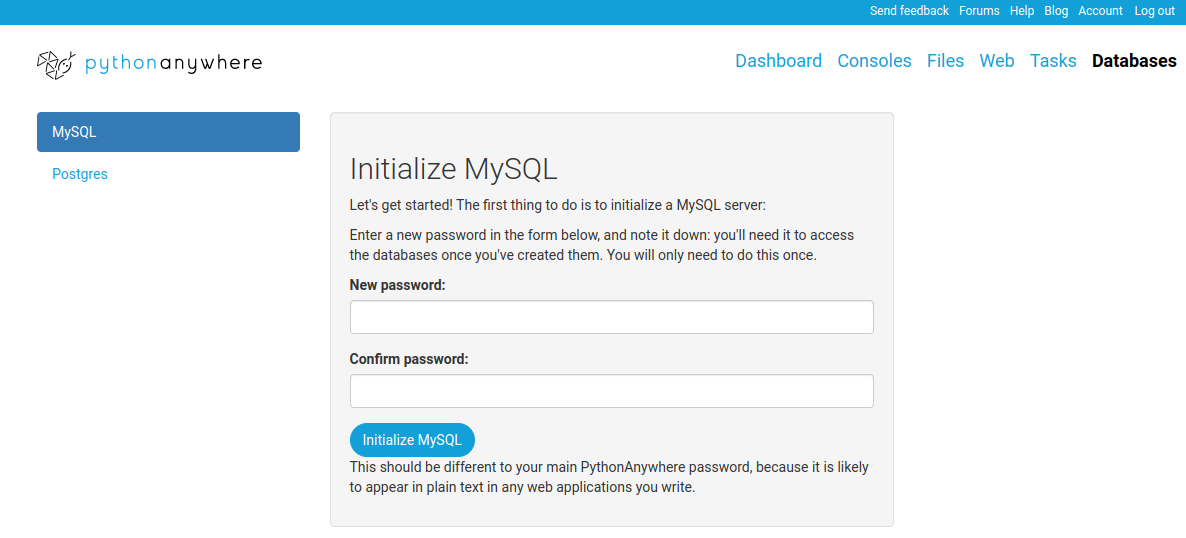Click the Databases tab
The image size is (1186, 538).
1134,61
